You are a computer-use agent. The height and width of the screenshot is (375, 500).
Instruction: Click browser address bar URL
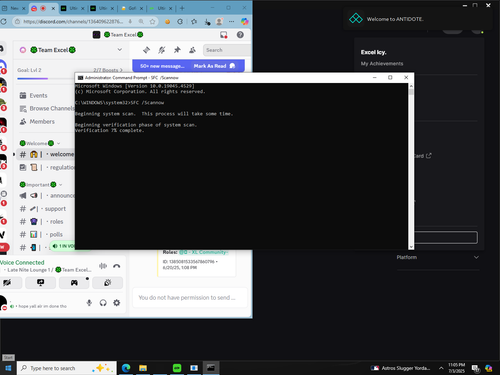tap(73, 22)
